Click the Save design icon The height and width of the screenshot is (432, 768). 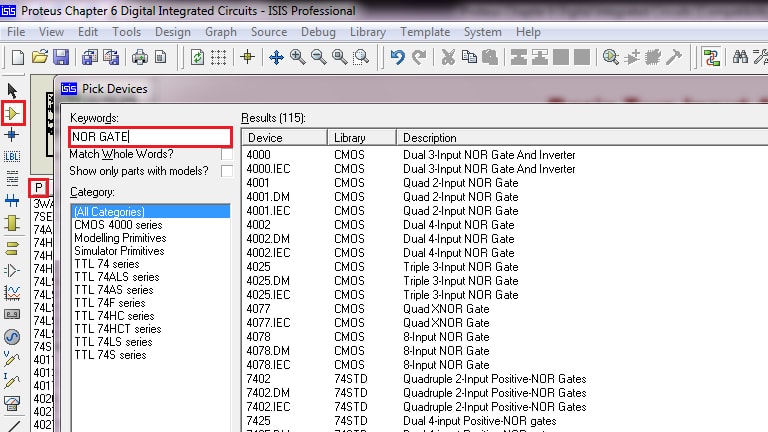(x=61, y=57)
